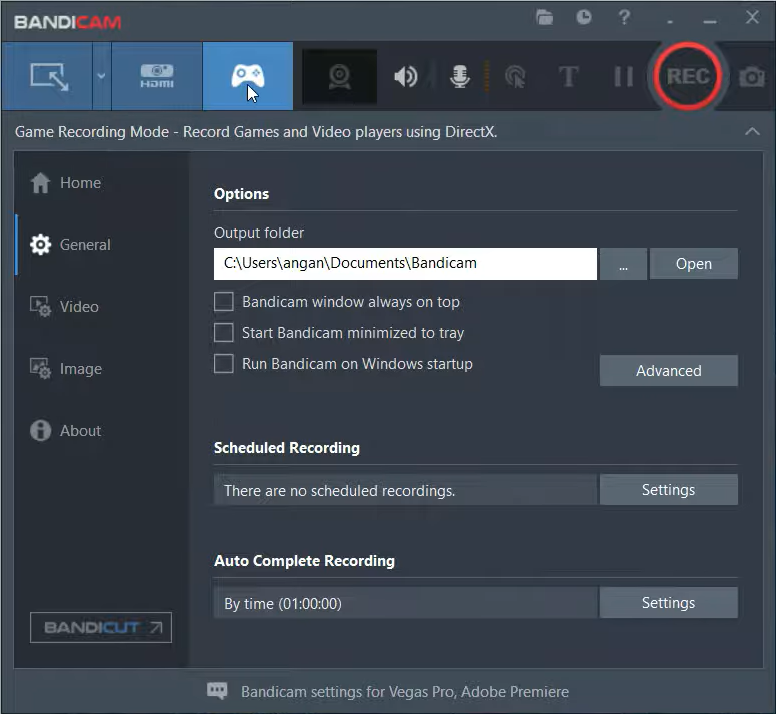Open About tab in sidebar
The image size is (776, 714).
click(66, 430)
